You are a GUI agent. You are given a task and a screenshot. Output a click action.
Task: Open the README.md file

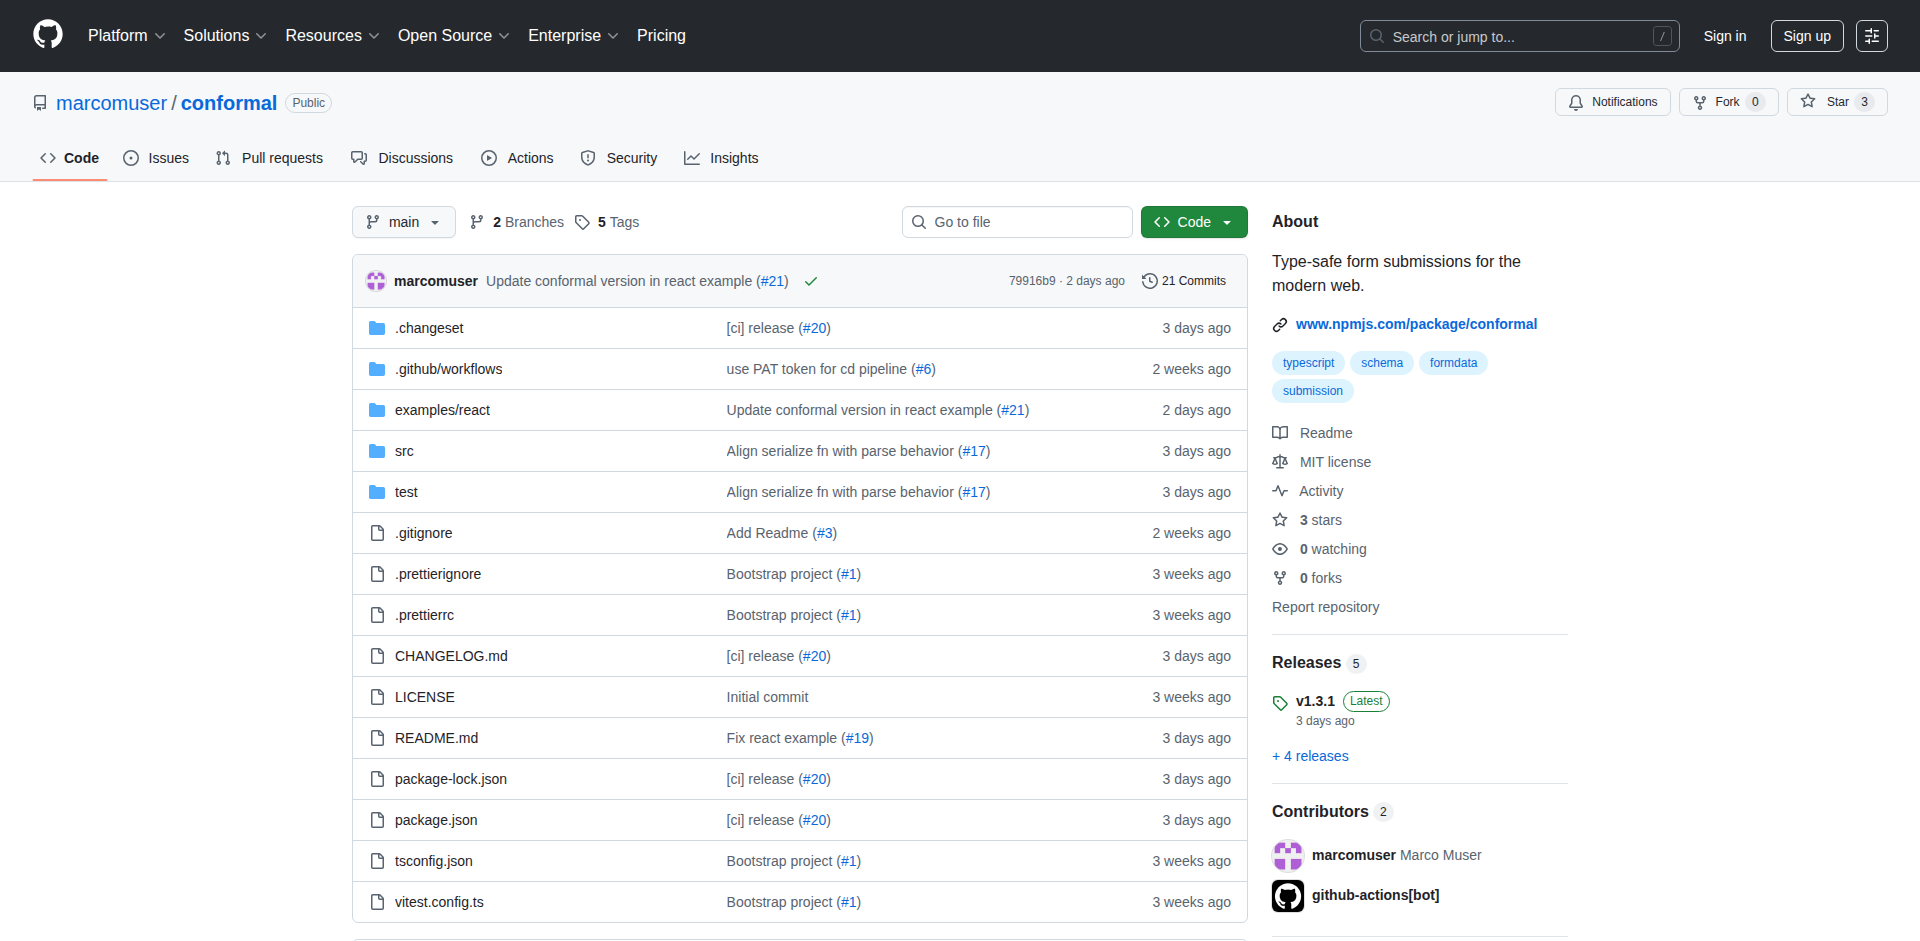click(436, 738)
